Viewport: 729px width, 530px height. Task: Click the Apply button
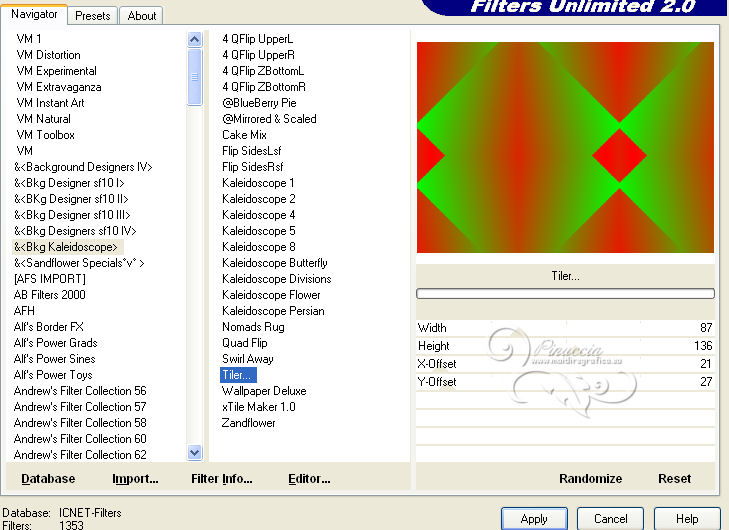point(534,519)
